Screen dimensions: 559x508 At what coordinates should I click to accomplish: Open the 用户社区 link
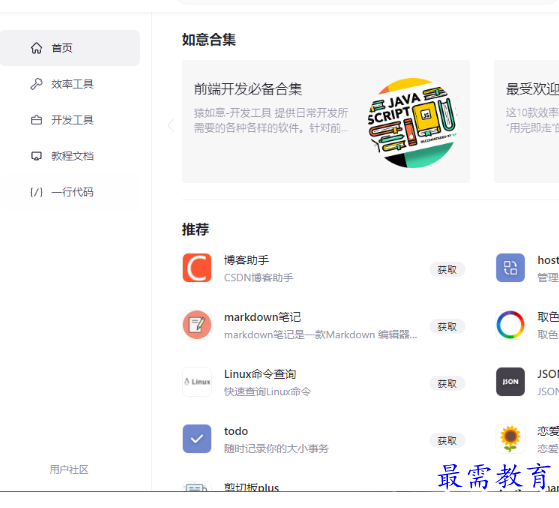tap(69, 469)
